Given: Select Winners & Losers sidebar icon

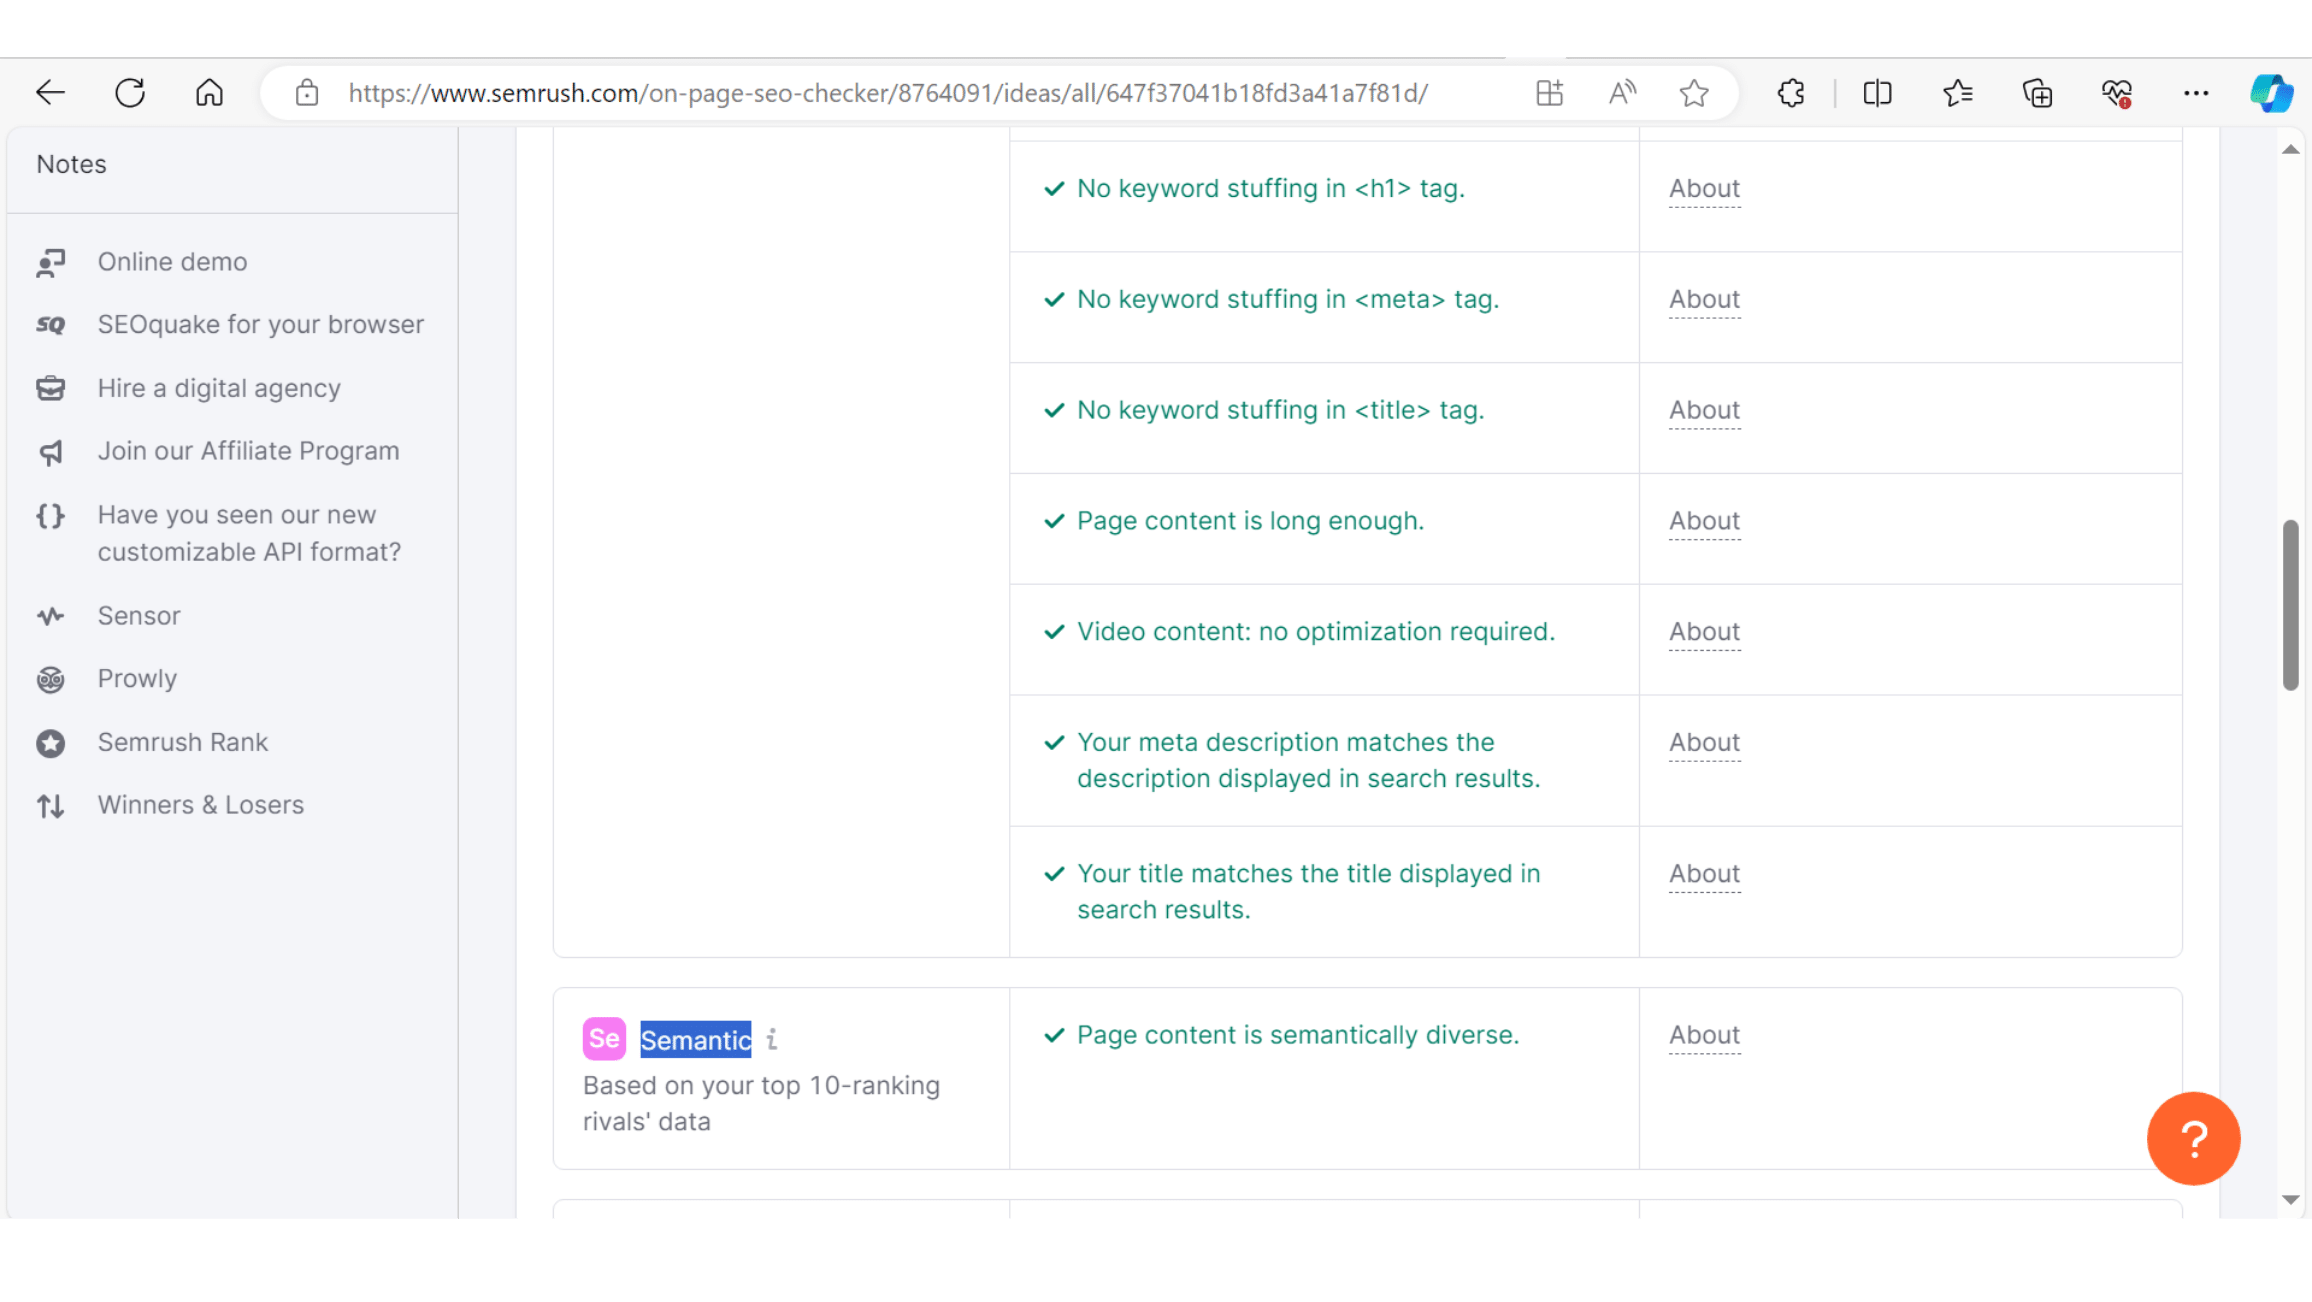Looking at the screenshot, I should [49, 805].
